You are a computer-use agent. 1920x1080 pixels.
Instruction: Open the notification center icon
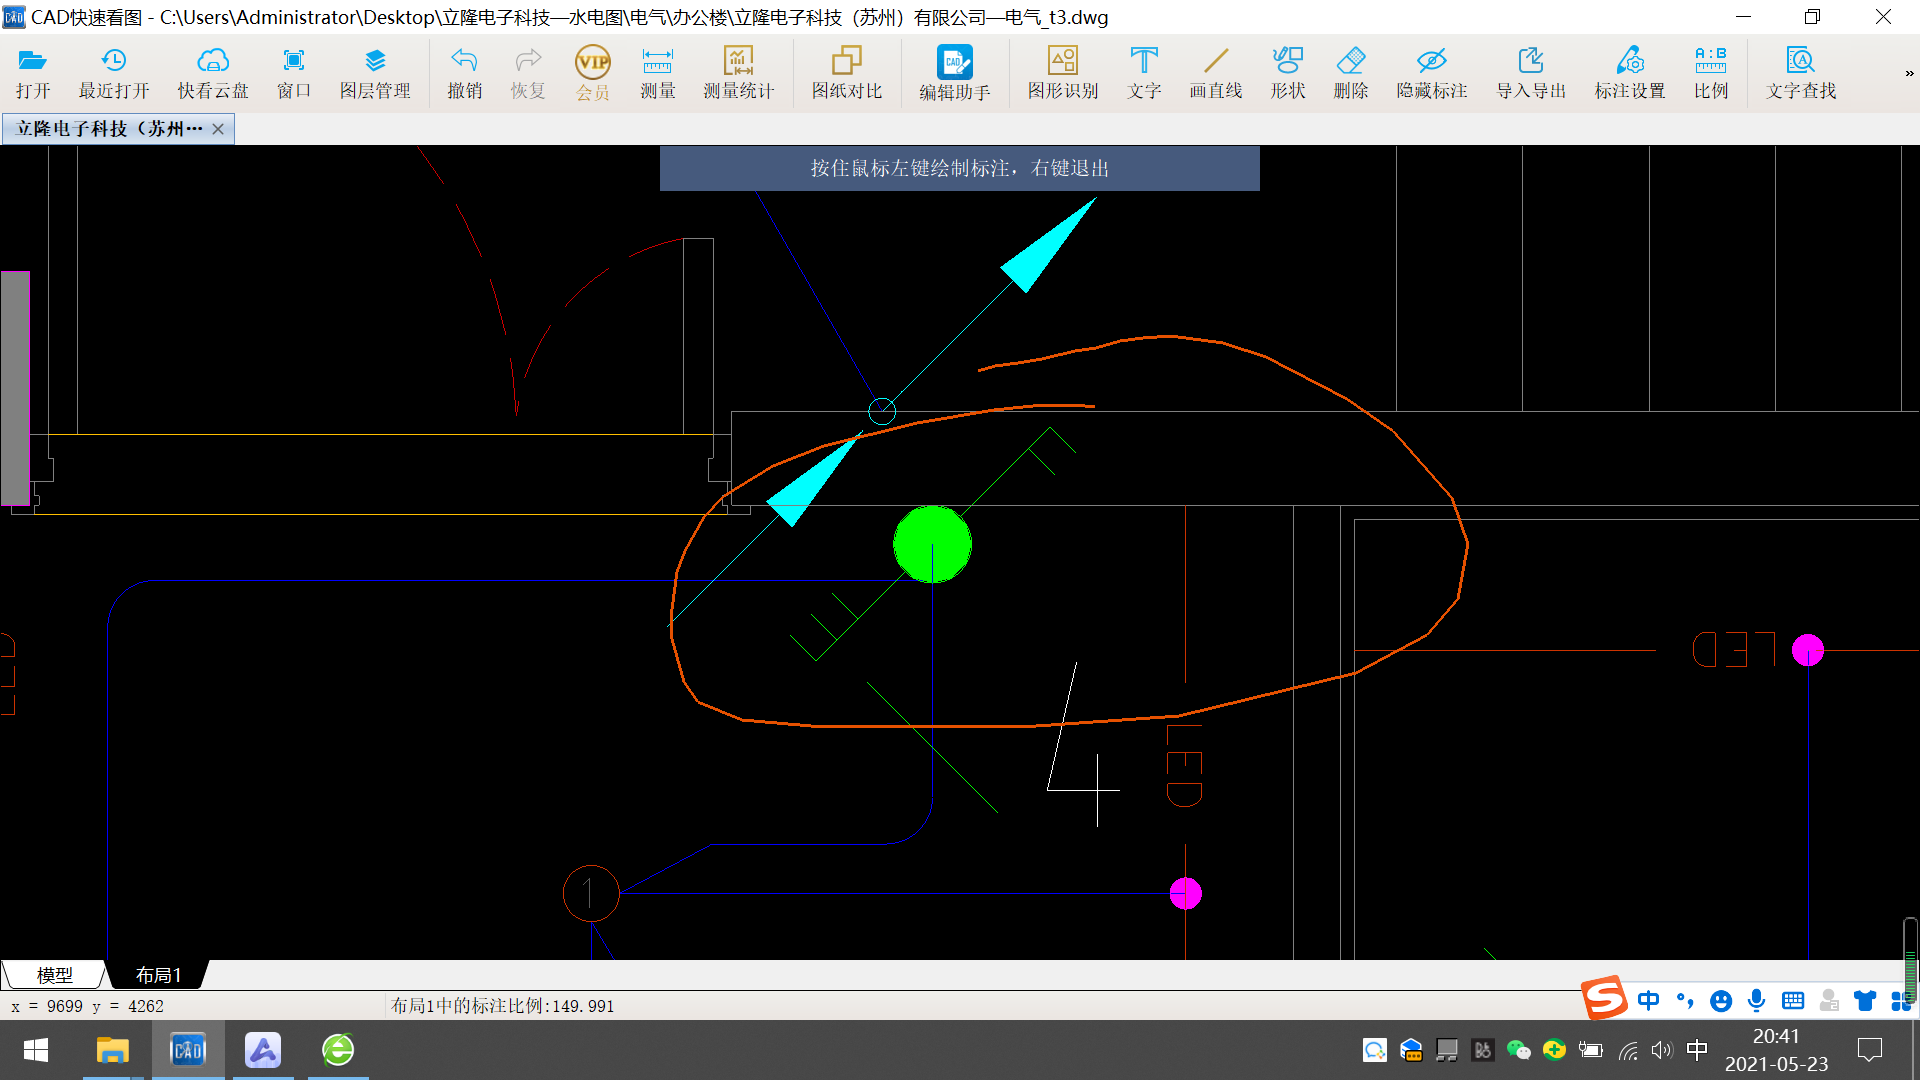click(1869, 1050)
